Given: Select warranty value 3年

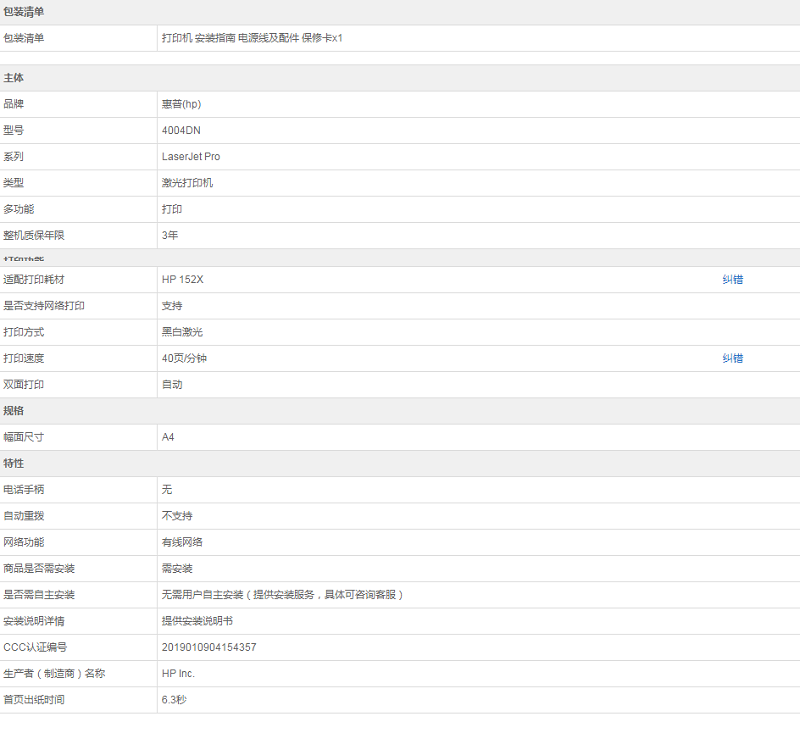Looking at the screenshot, I should pyautogui.click(x=170, y=235).
